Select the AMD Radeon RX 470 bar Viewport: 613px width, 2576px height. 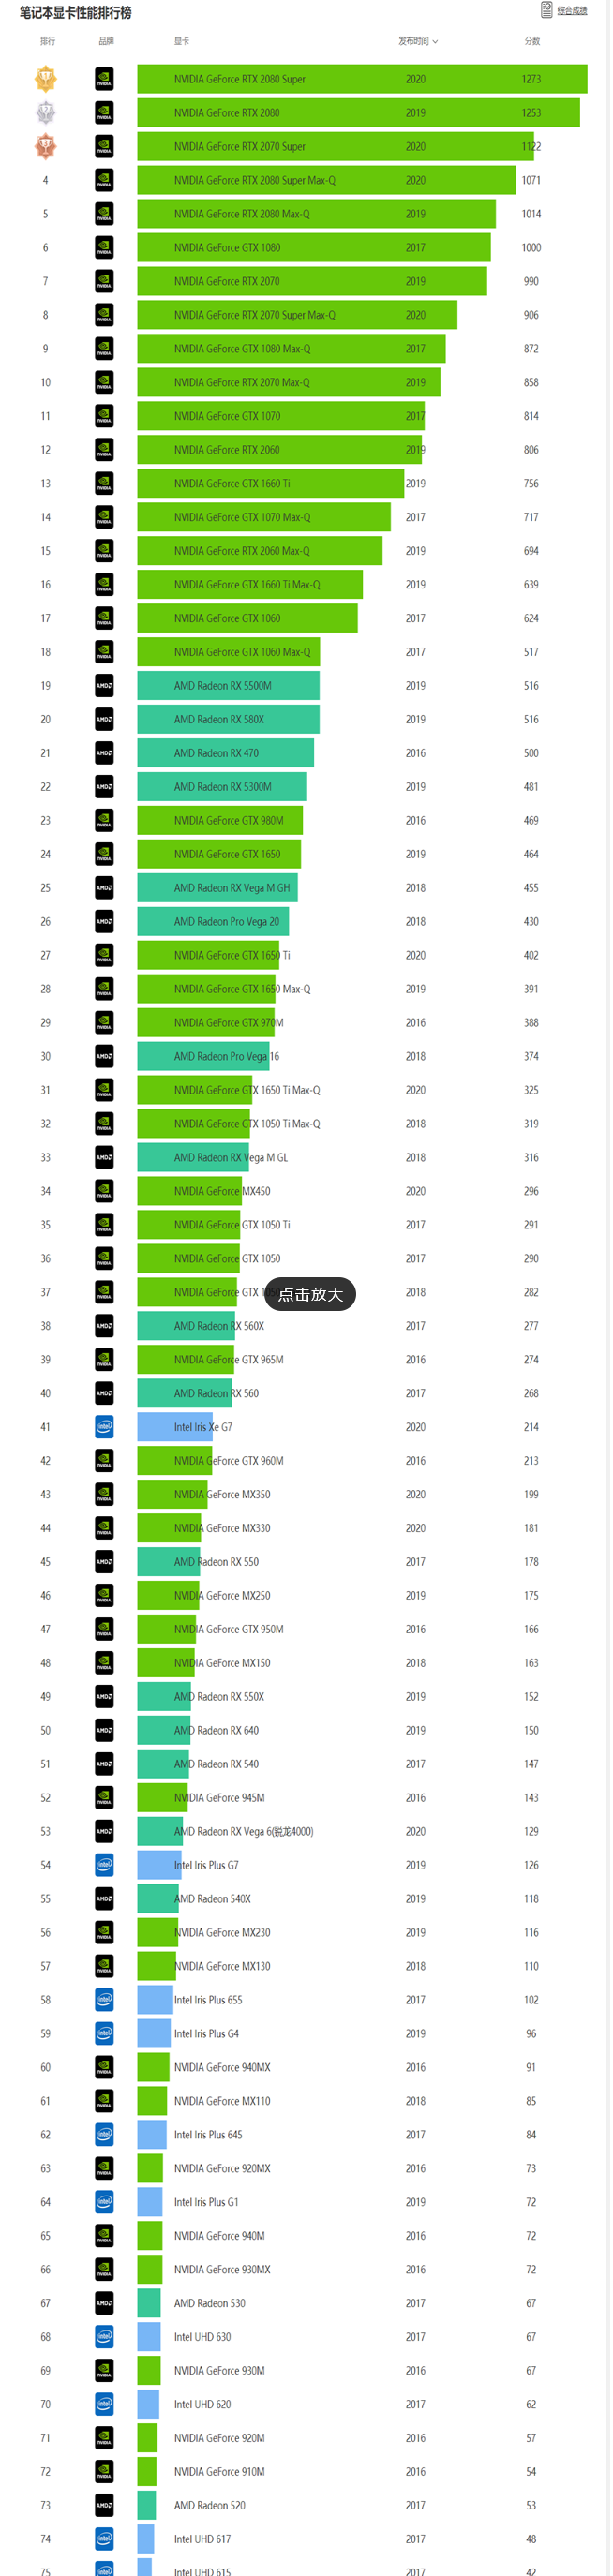click(x=225, y=753)
